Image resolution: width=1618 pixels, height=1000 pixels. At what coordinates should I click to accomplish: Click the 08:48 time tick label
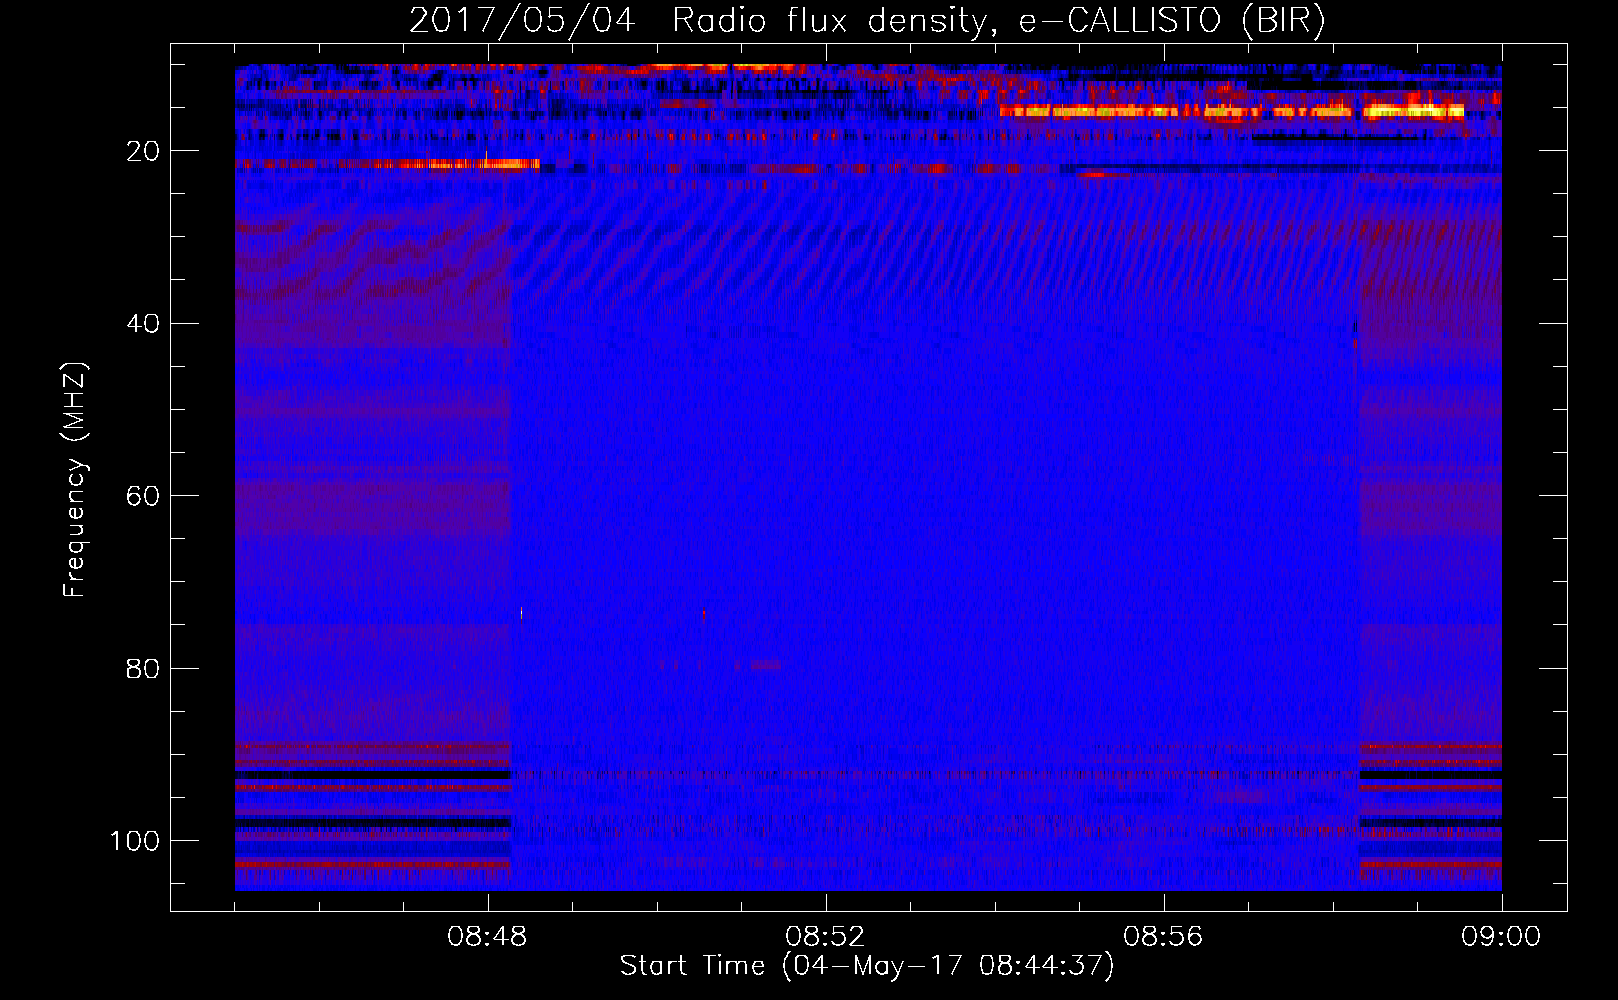(x=487, y=937)
